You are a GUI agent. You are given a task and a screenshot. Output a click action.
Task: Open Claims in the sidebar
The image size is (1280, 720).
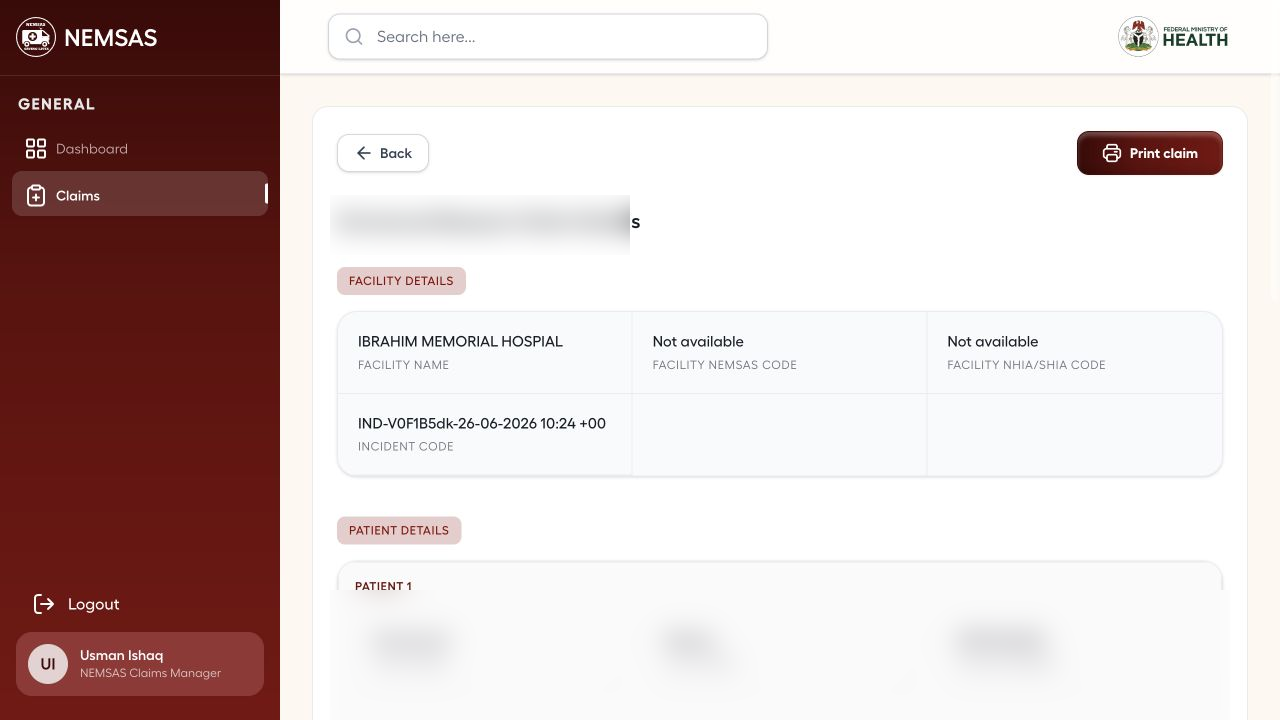pyautogui.click(x=140, y=194)
